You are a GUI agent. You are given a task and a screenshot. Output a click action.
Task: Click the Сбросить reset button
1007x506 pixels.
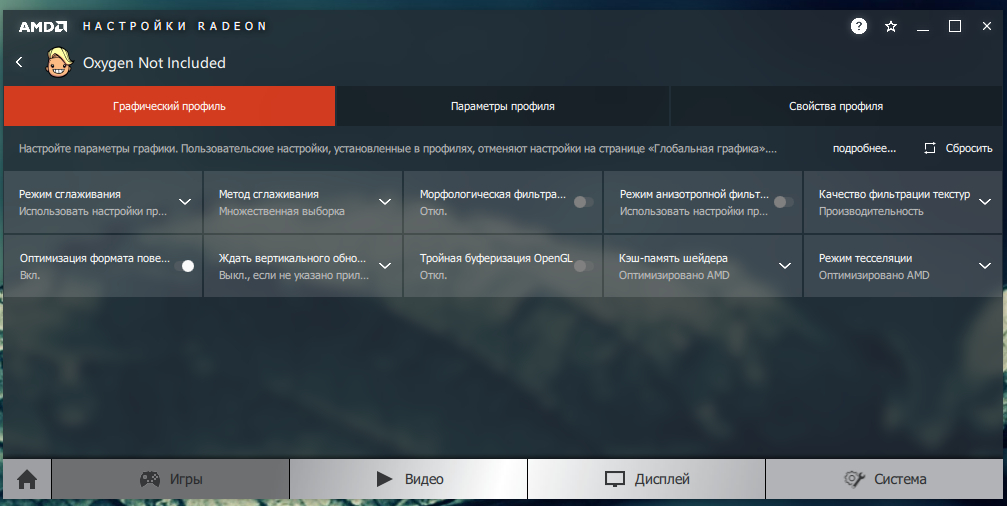(x=958, y=148)
